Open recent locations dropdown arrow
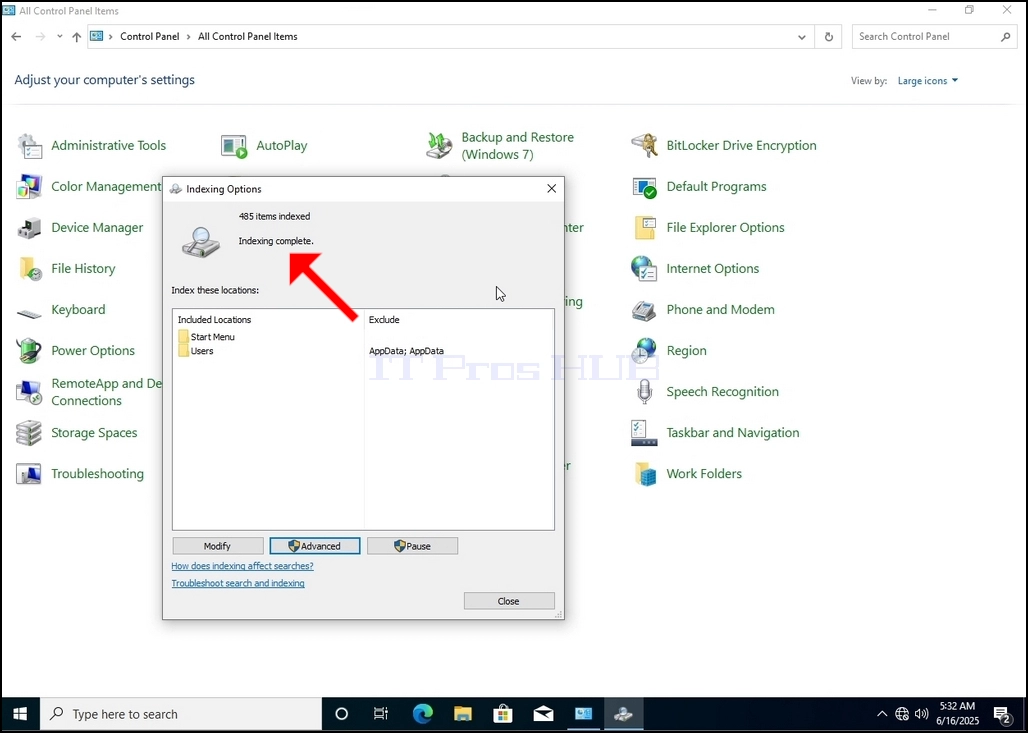 click(x=60, y=37)
